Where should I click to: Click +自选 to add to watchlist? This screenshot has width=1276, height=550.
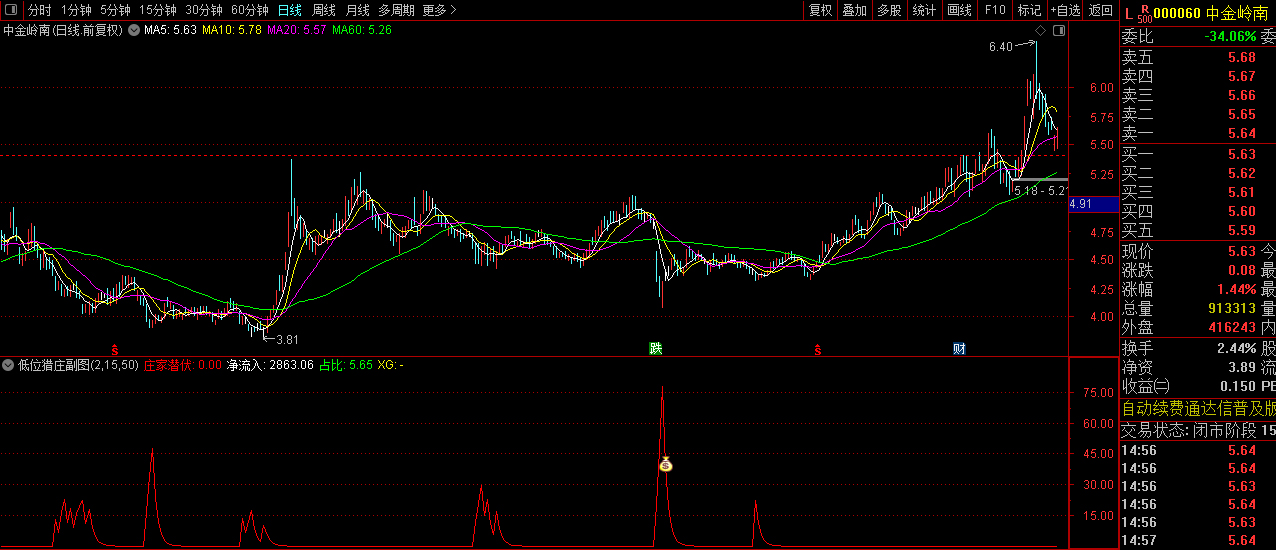coord(1065,10)
